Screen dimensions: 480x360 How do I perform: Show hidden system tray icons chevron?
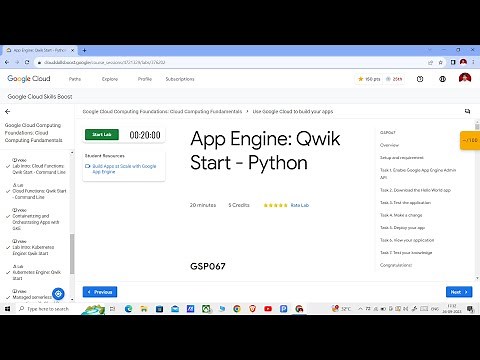(360, 309)
